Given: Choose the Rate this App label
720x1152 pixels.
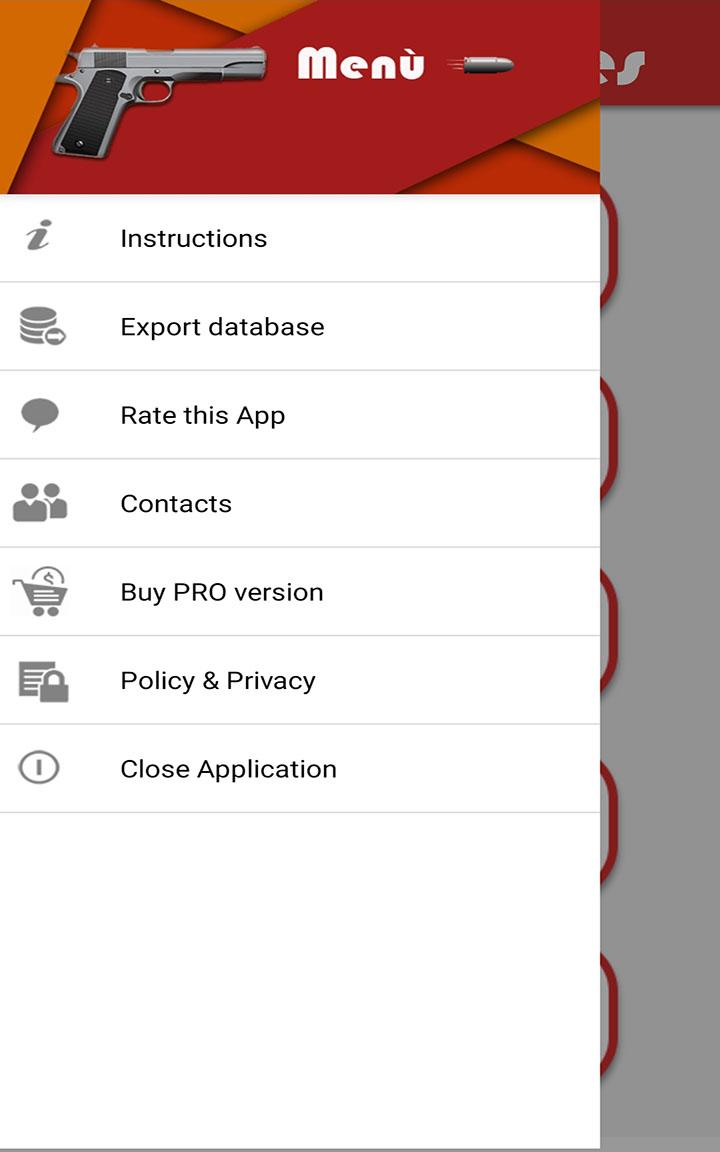Looking at the screenshot, I should (202, 415).
